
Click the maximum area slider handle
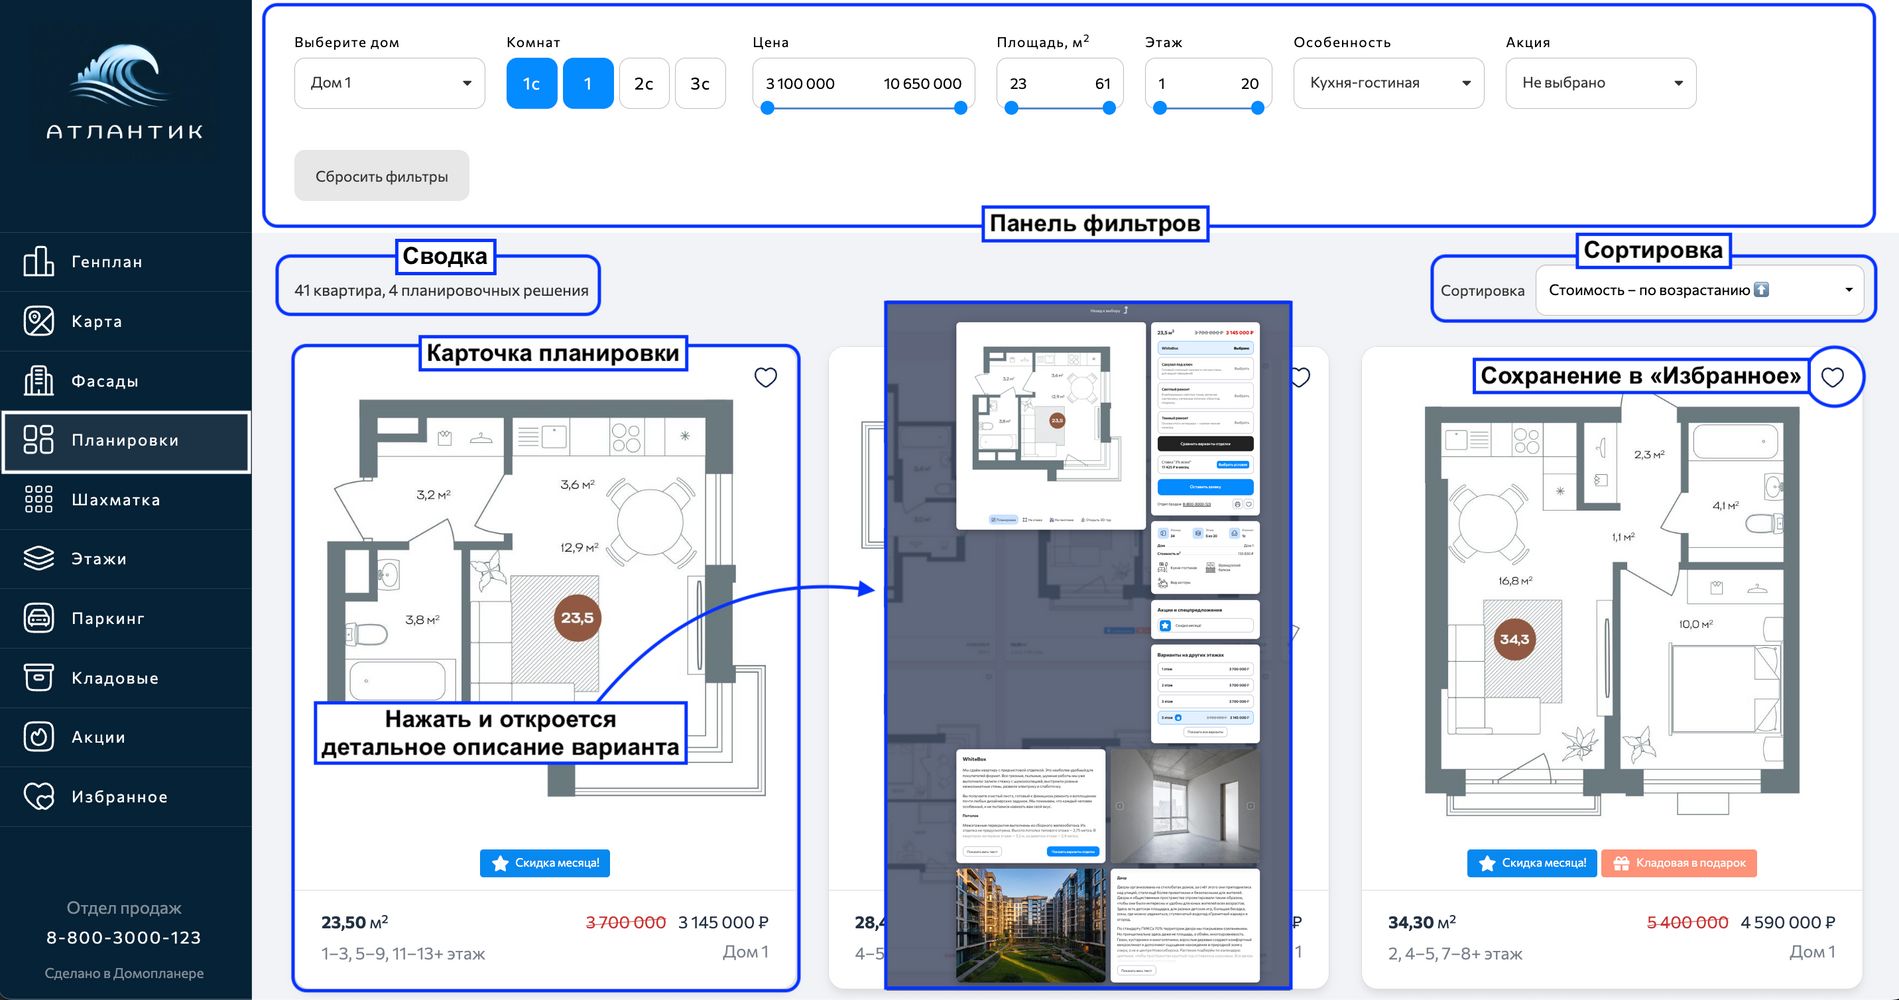pos(1109,108)
